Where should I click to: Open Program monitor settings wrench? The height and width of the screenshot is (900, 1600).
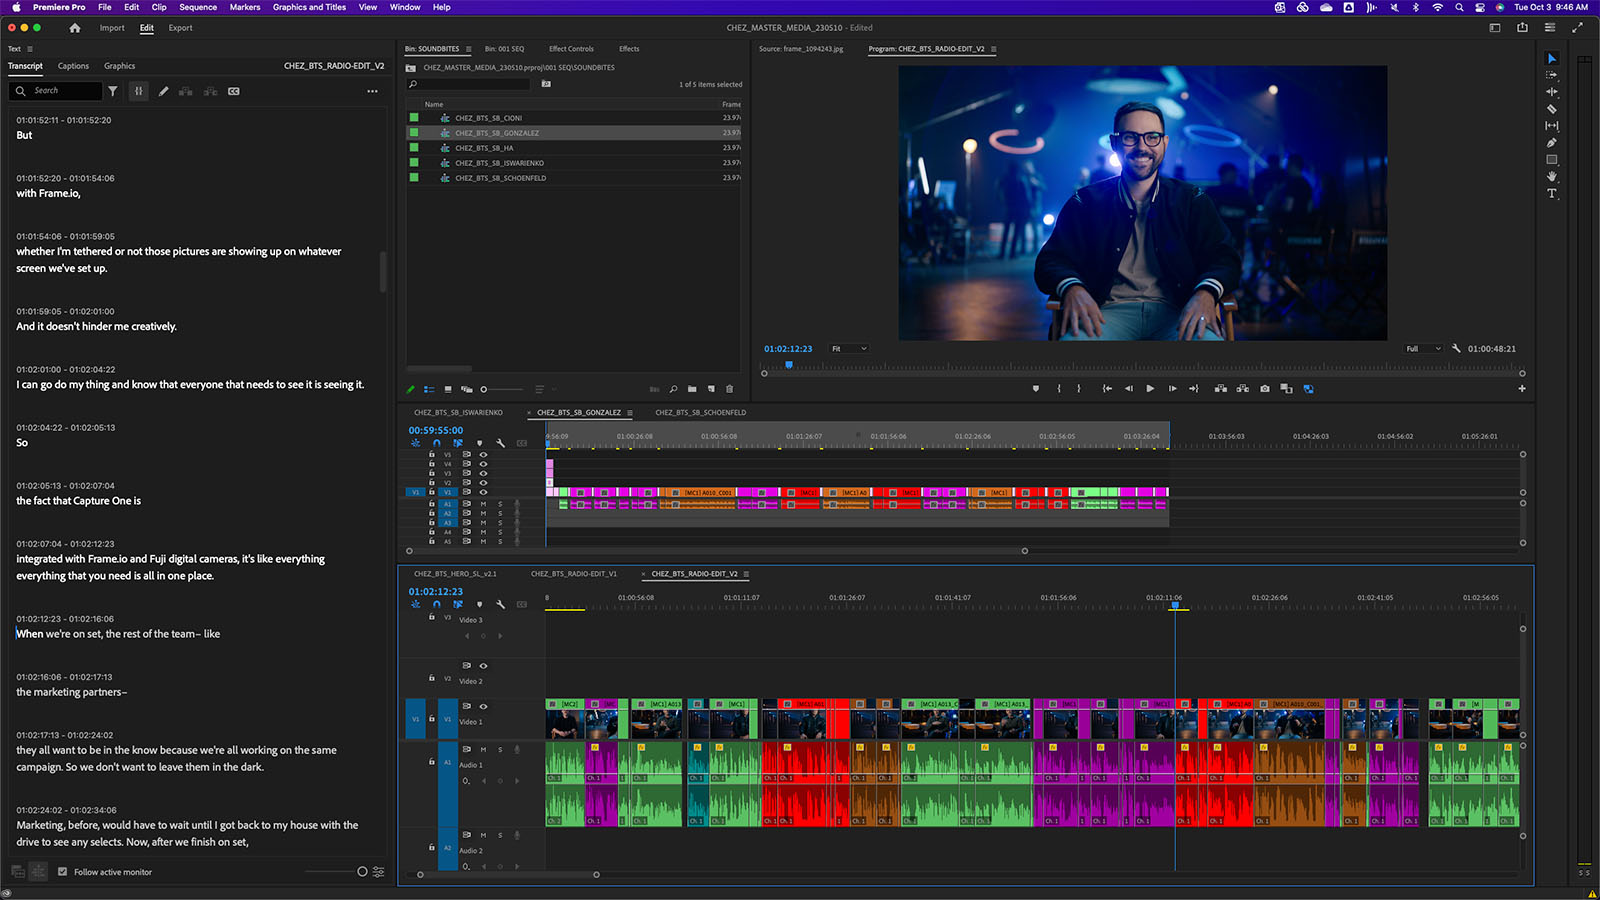pos(1456,349)
